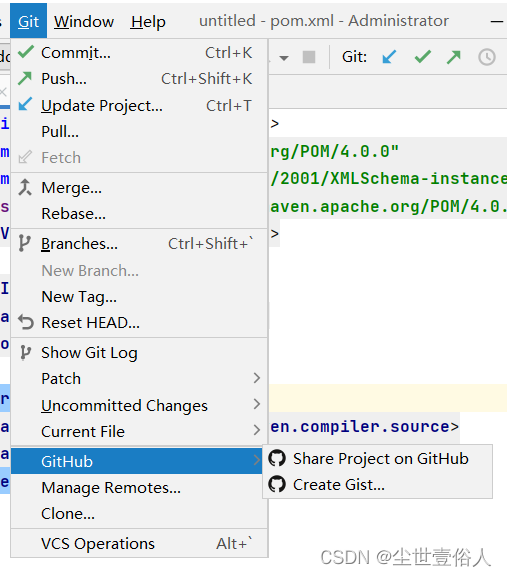
Task: Select Uncommitted Changes submenu entry
Action: (x=139, y=406)
